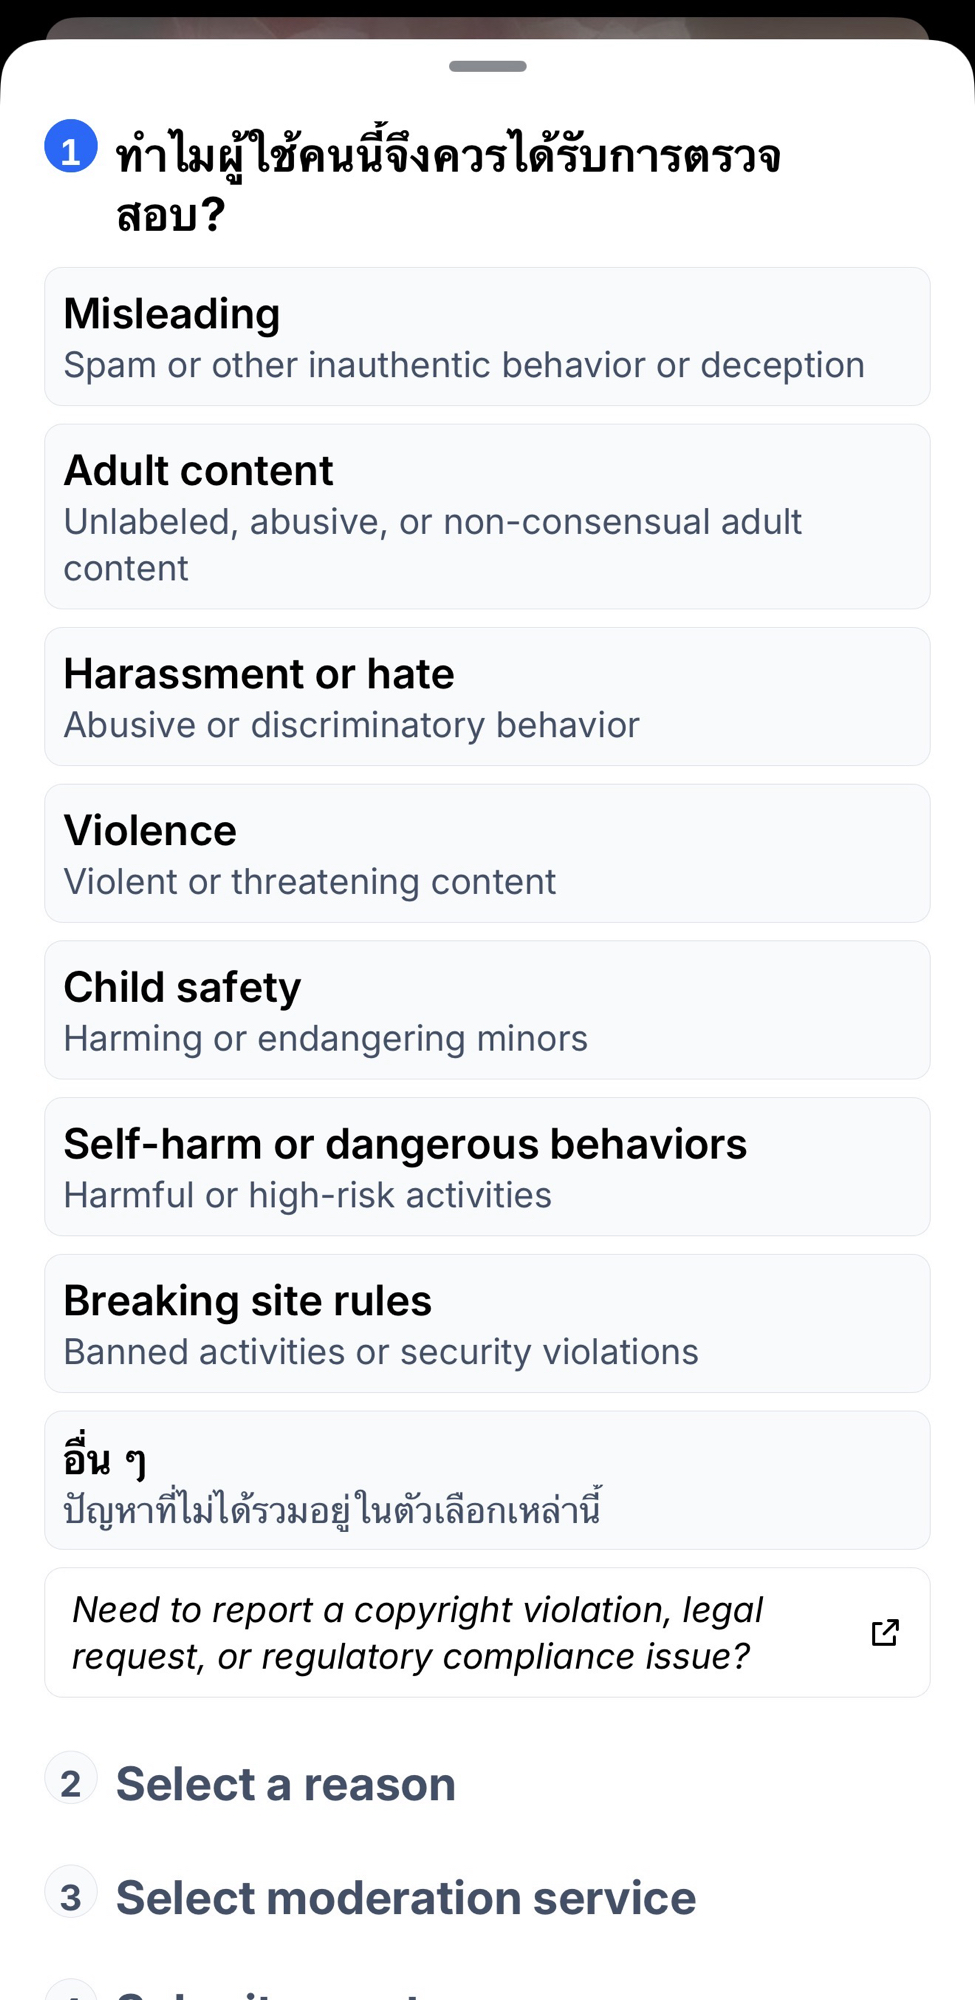
Task: Select Child safety report option
Action: [487, 1010]
